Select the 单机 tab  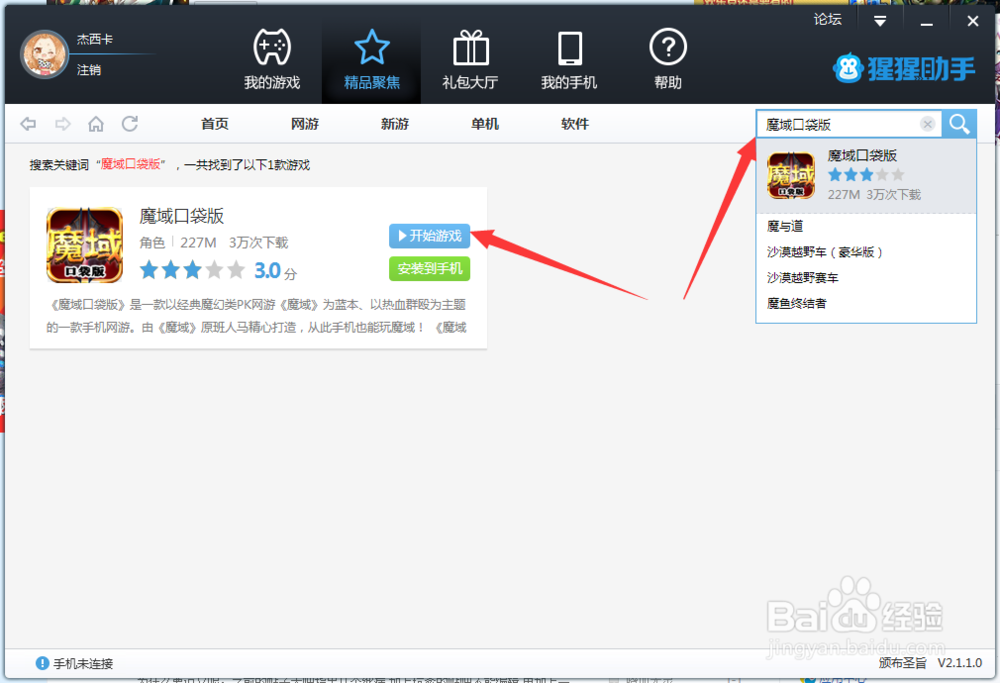point(485,124)
